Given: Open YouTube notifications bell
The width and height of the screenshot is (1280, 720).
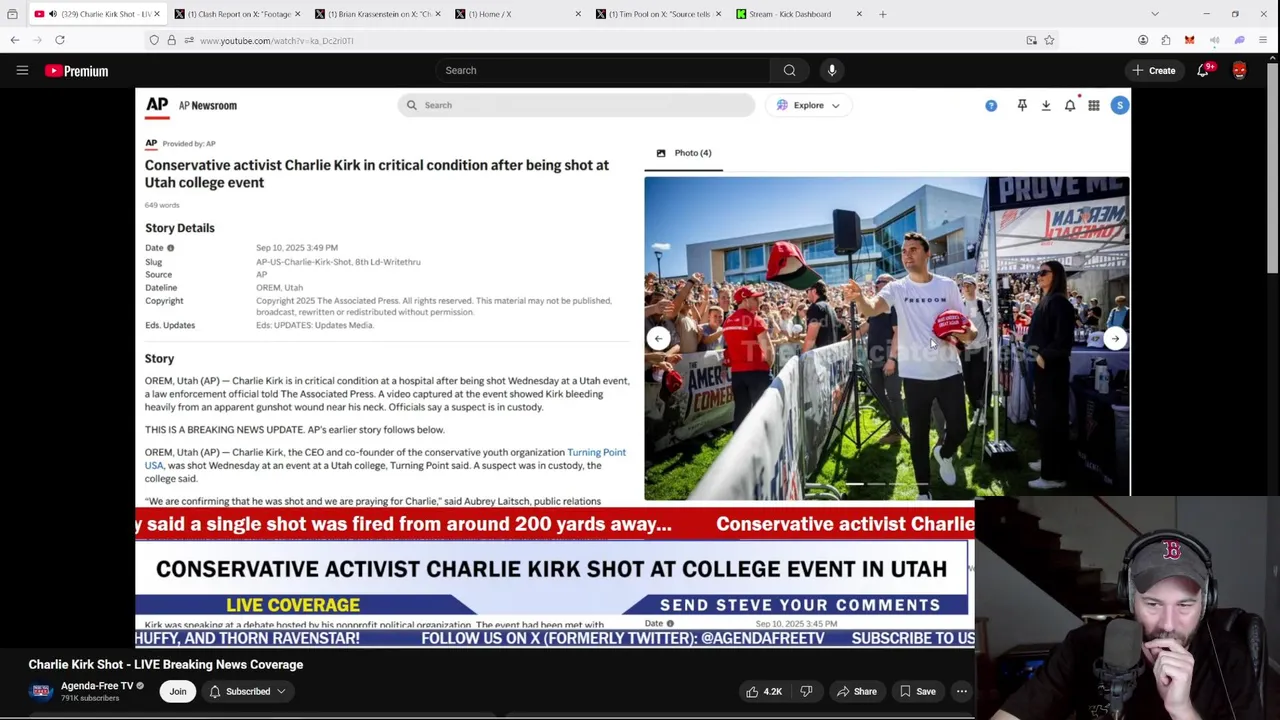Looking at the screenshot, I should [x=1203, y=70].
